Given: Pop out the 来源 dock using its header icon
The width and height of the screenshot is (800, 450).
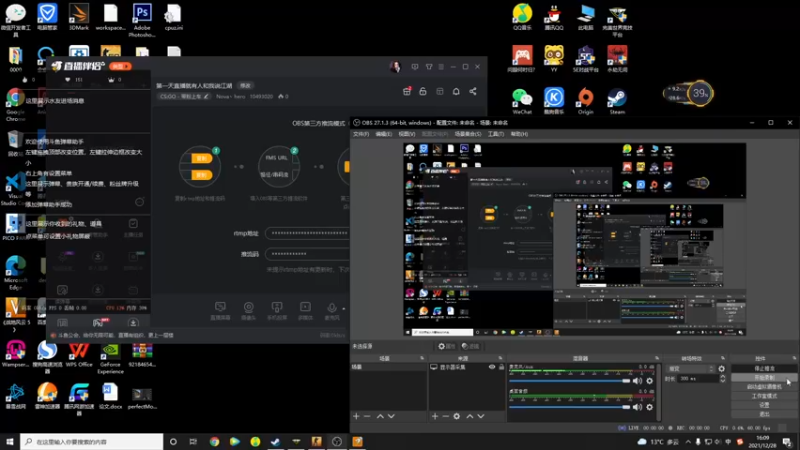Looking at the screenshot, I should (x=500, y=358).
